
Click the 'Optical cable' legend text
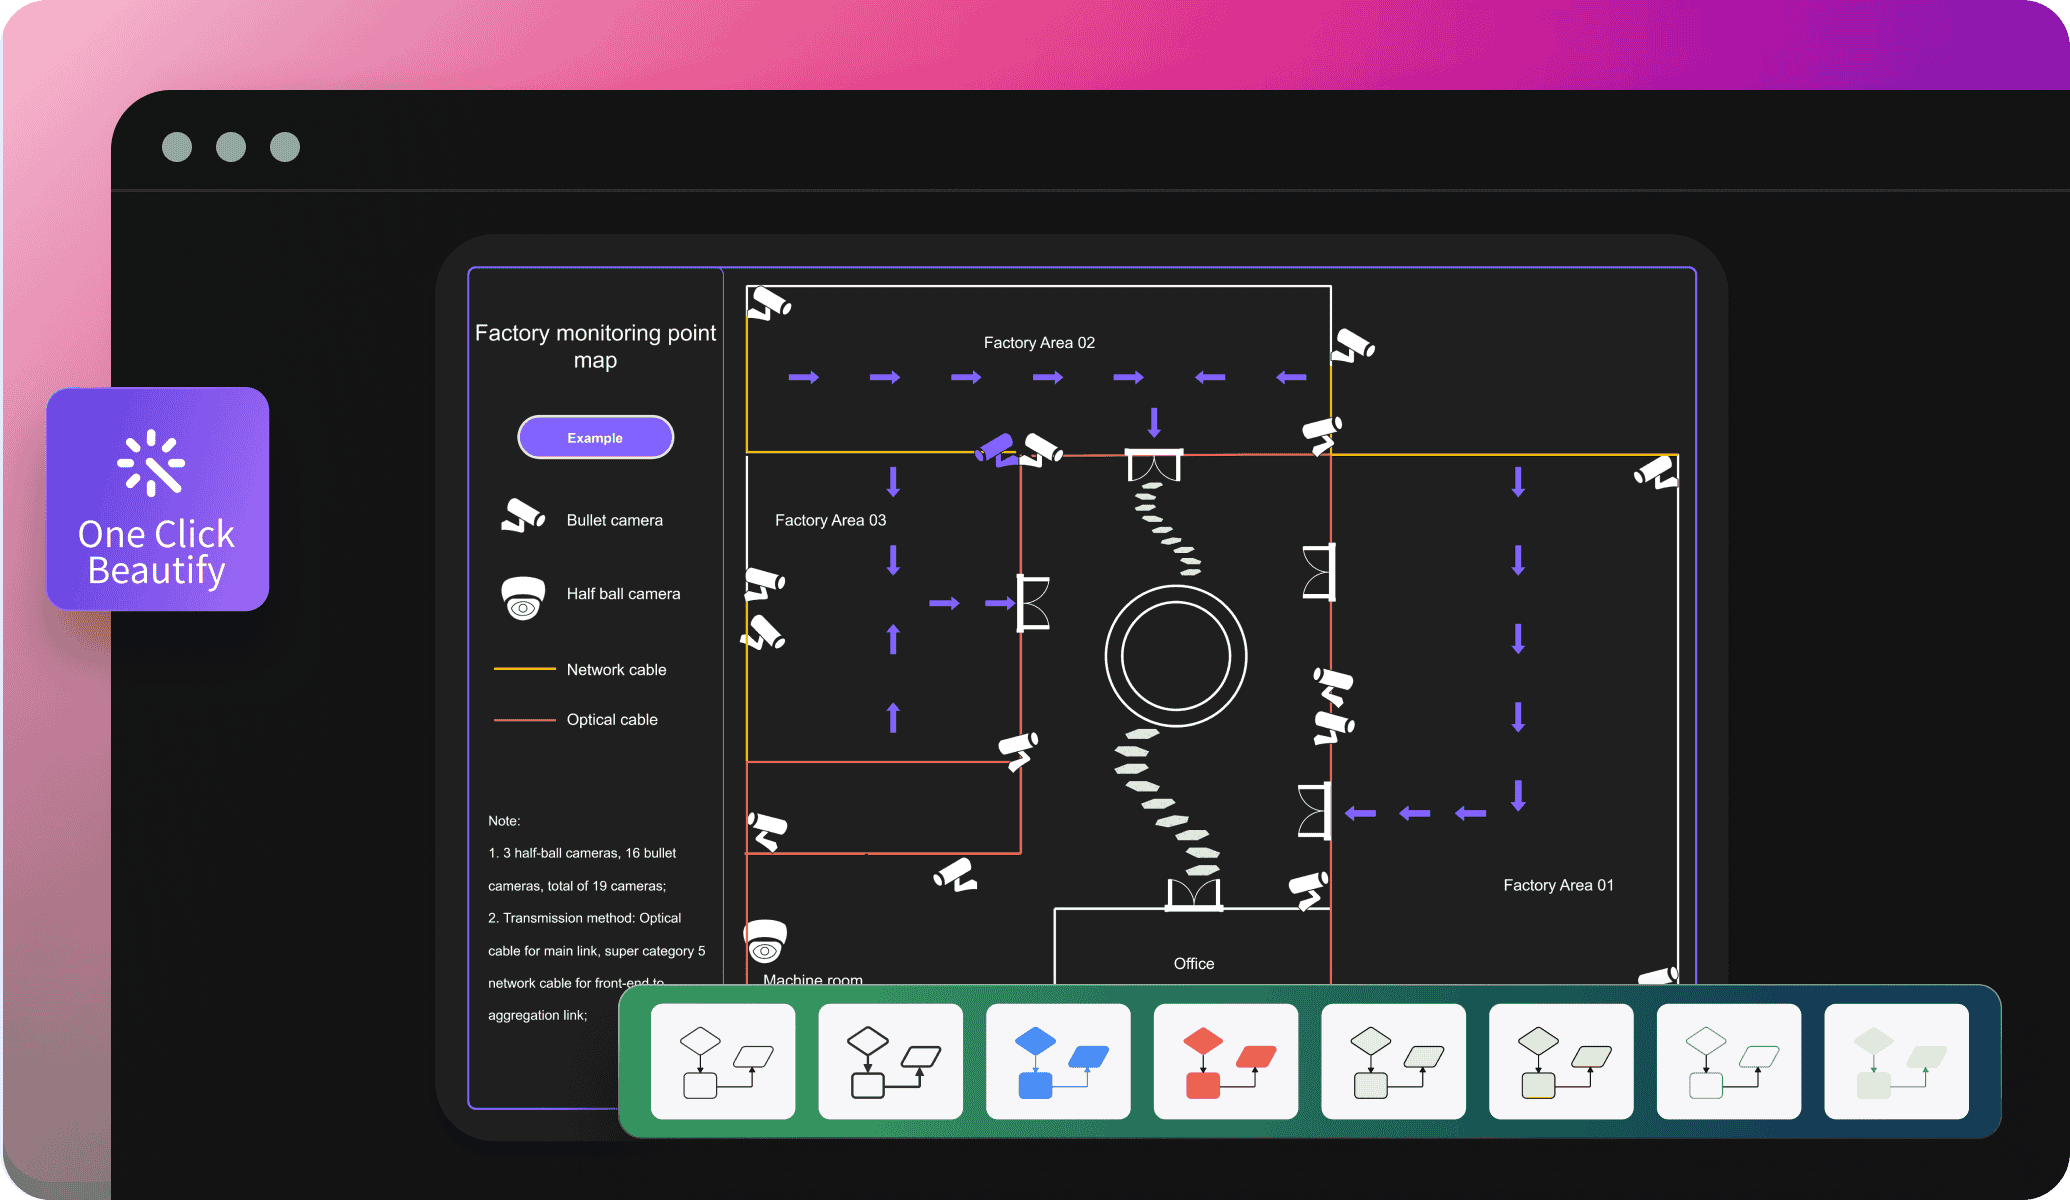point(612,720)
